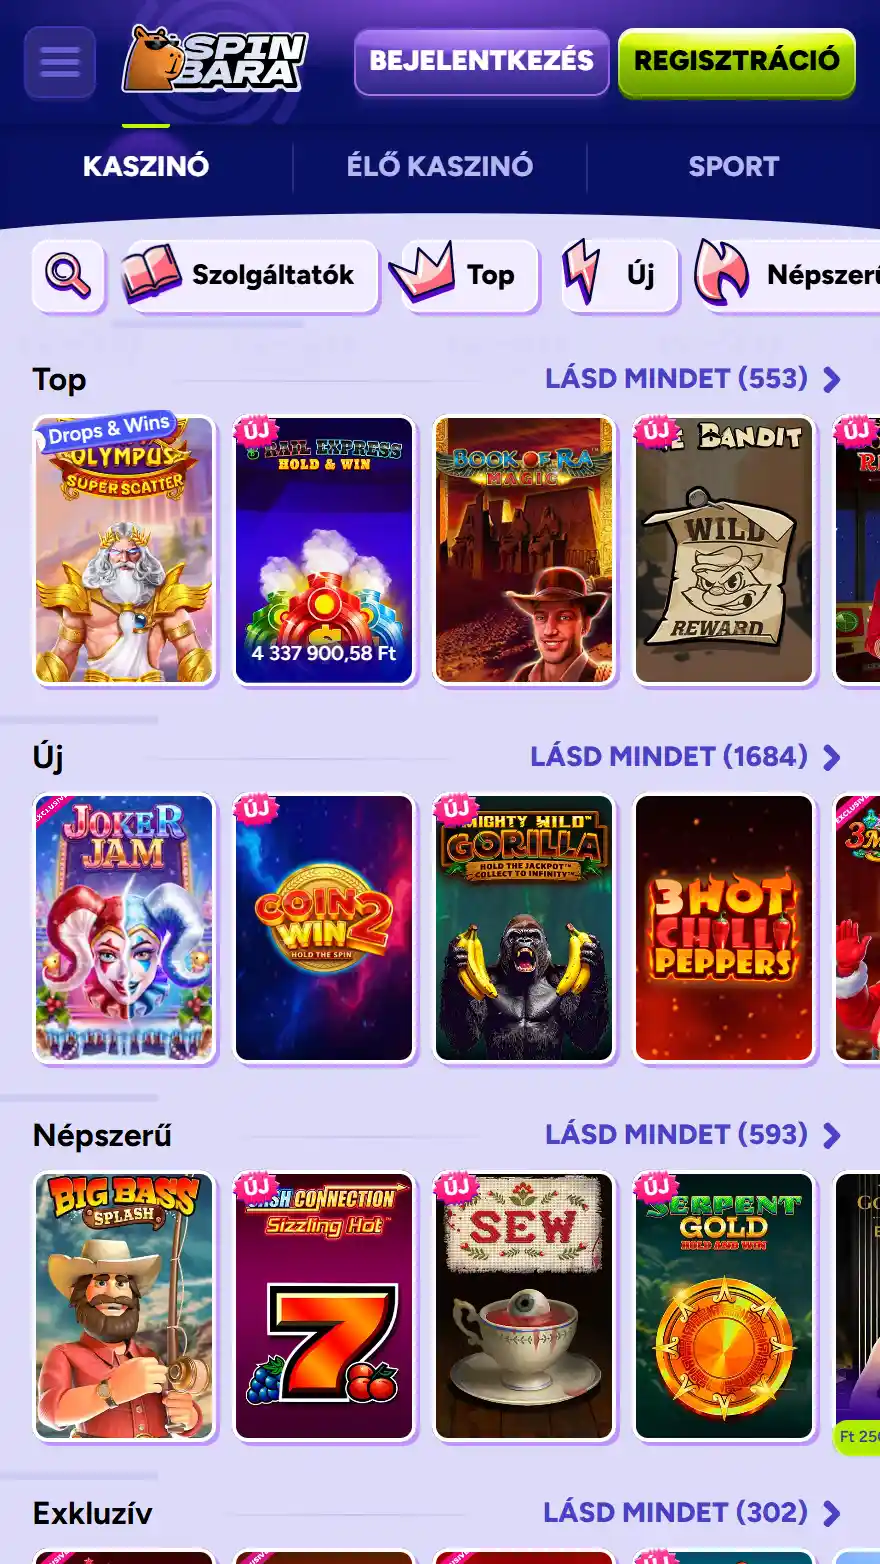
Task: Open the Book of Ra Magic game
Action: (524, 550)
